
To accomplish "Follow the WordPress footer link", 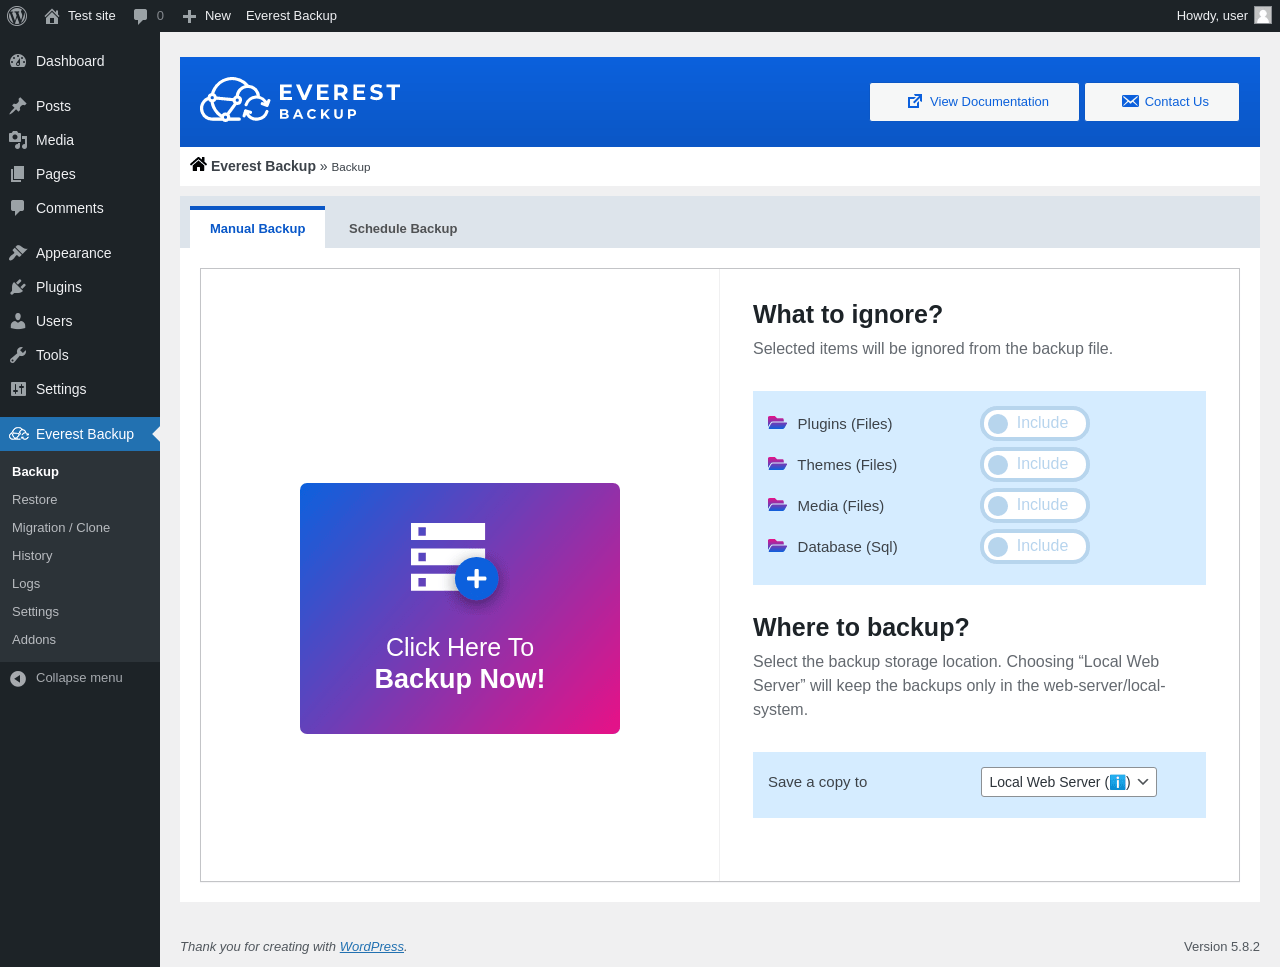I will 372,946.
